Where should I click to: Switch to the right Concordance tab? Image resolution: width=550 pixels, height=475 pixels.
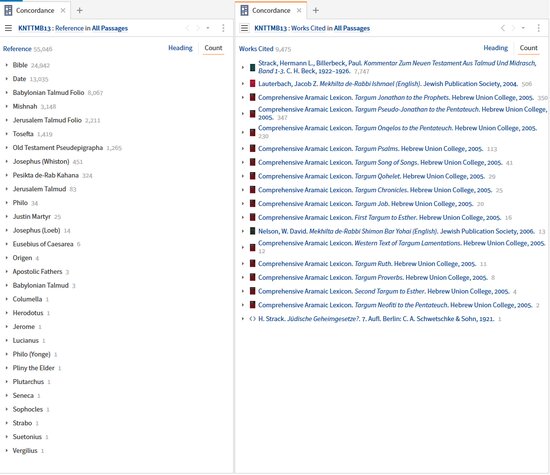(271, 11)
